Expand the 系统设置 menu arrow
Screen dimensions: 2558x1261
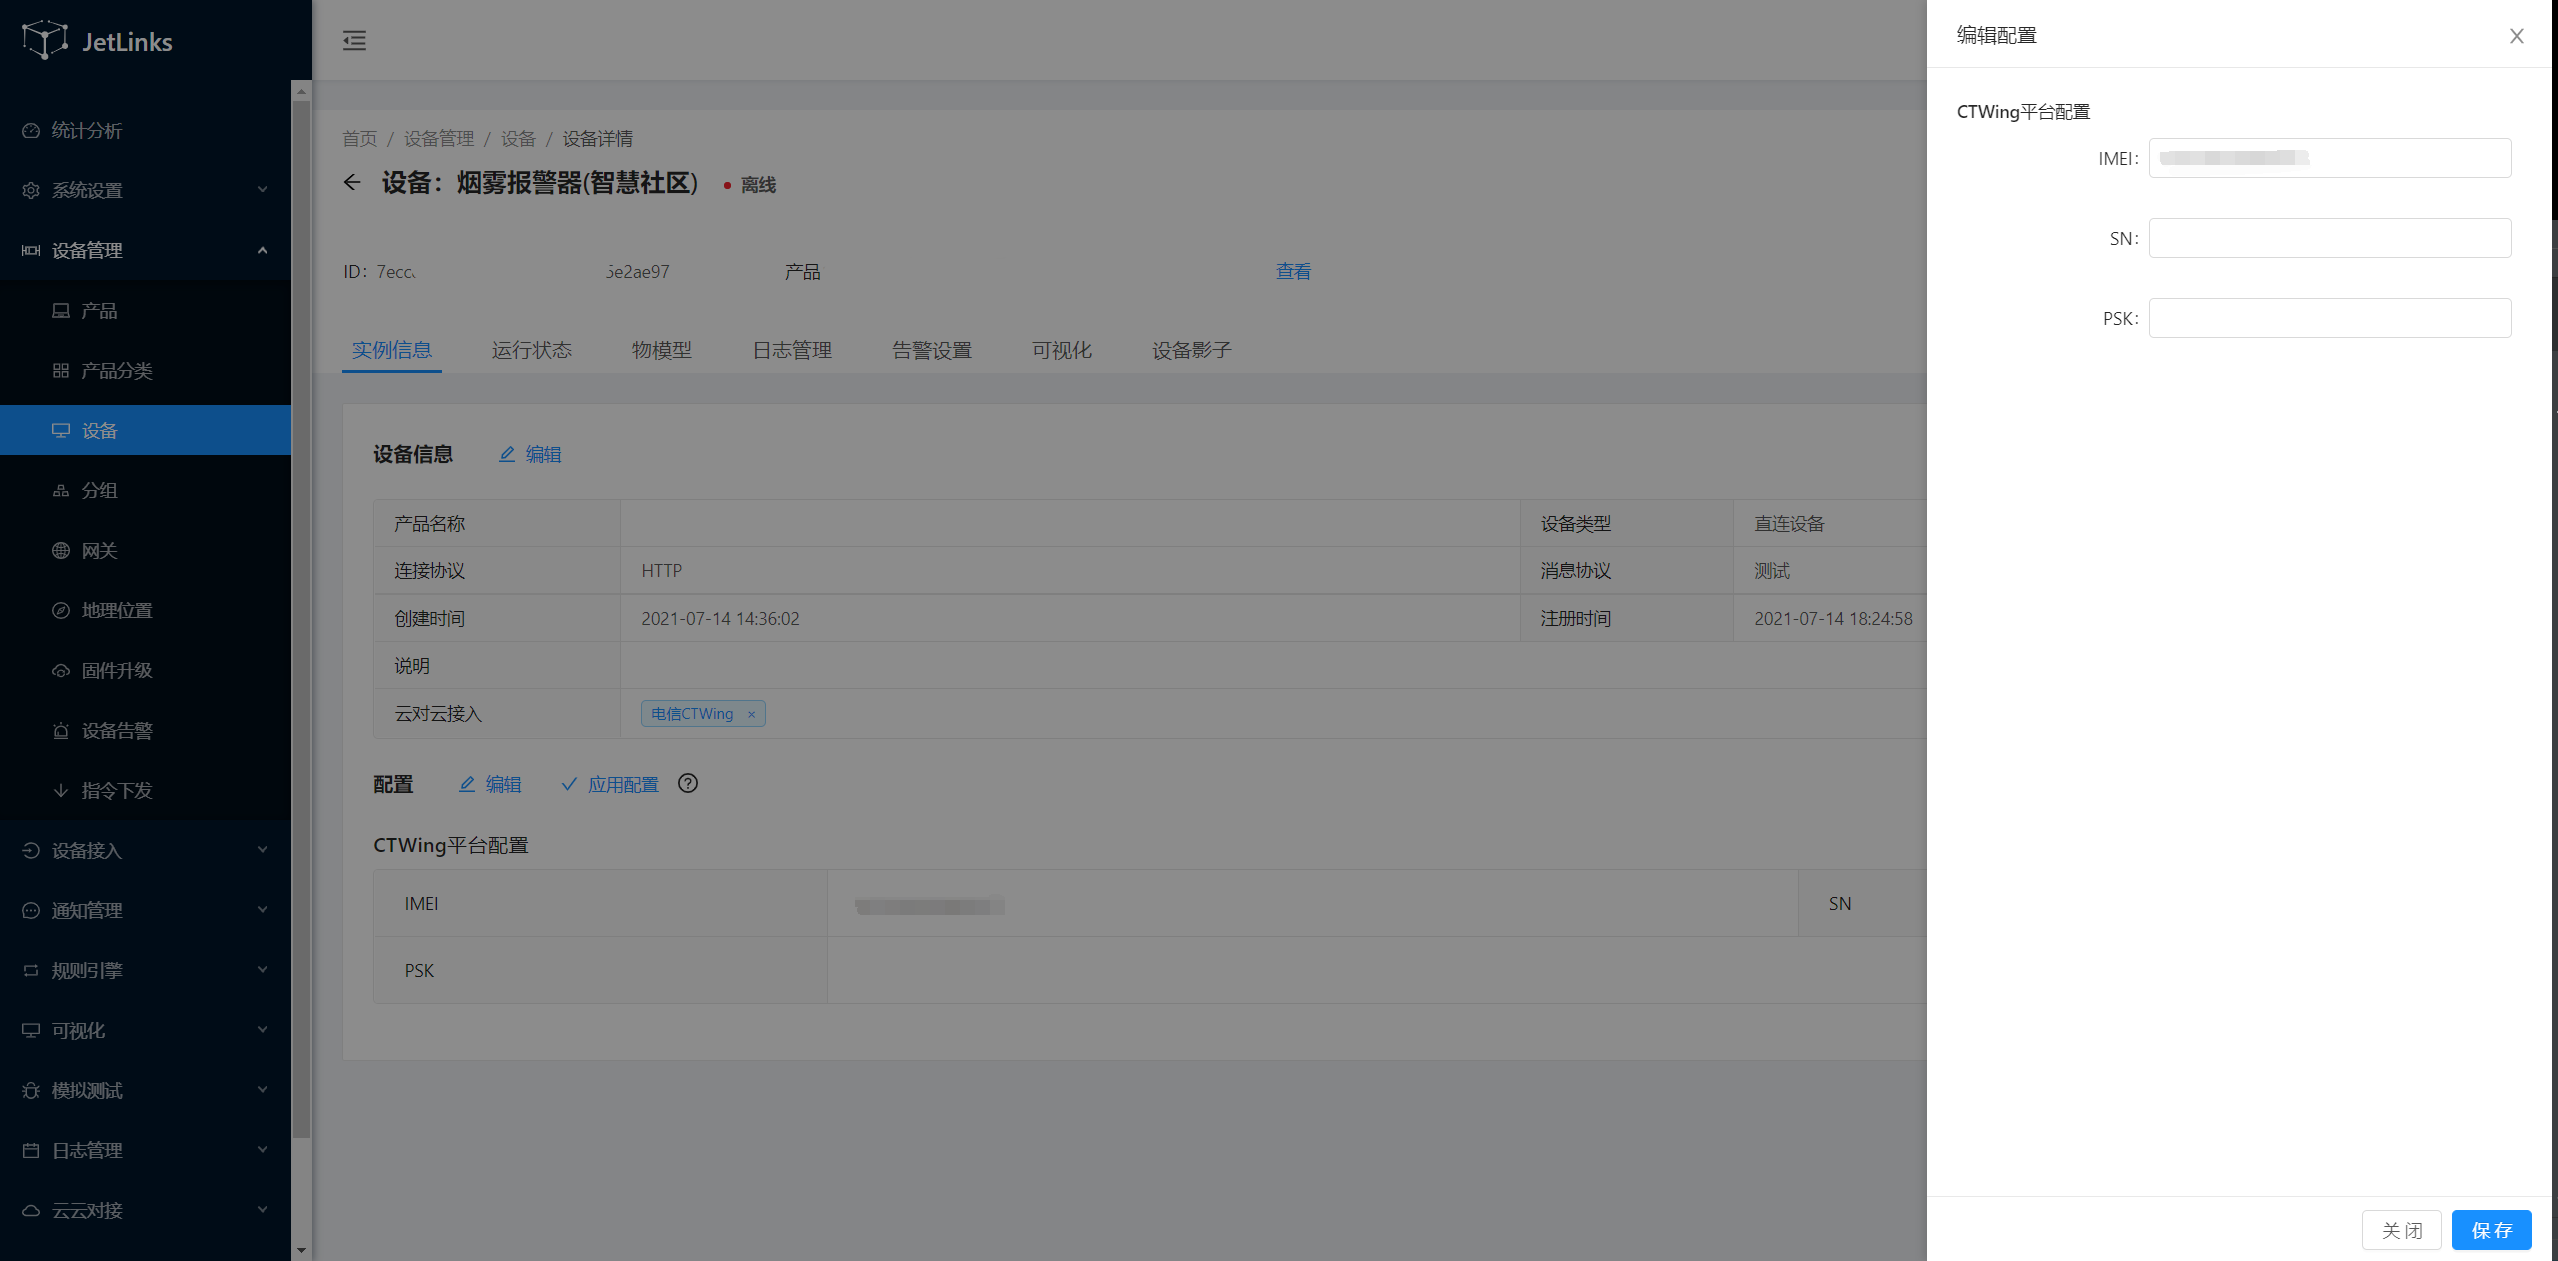(x=262, y=190)
